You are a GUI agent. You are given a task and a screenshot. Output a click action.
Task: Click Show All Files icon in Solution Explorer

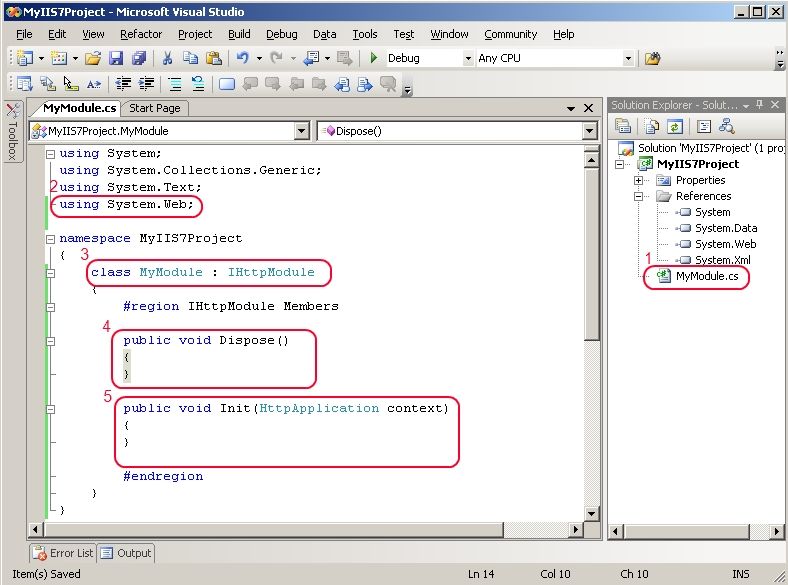[652, 126]
